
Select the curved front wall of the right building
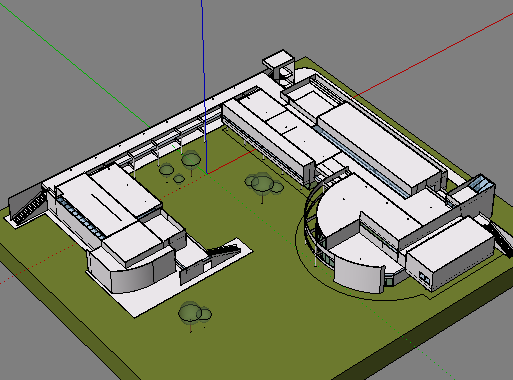pos(359,275)
